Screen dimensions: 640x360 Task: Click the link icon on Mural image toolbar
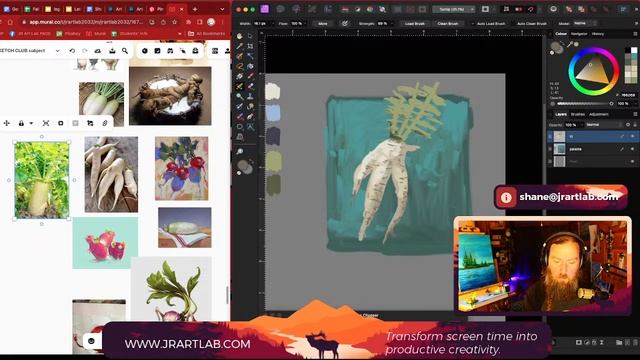pos(105,123)
